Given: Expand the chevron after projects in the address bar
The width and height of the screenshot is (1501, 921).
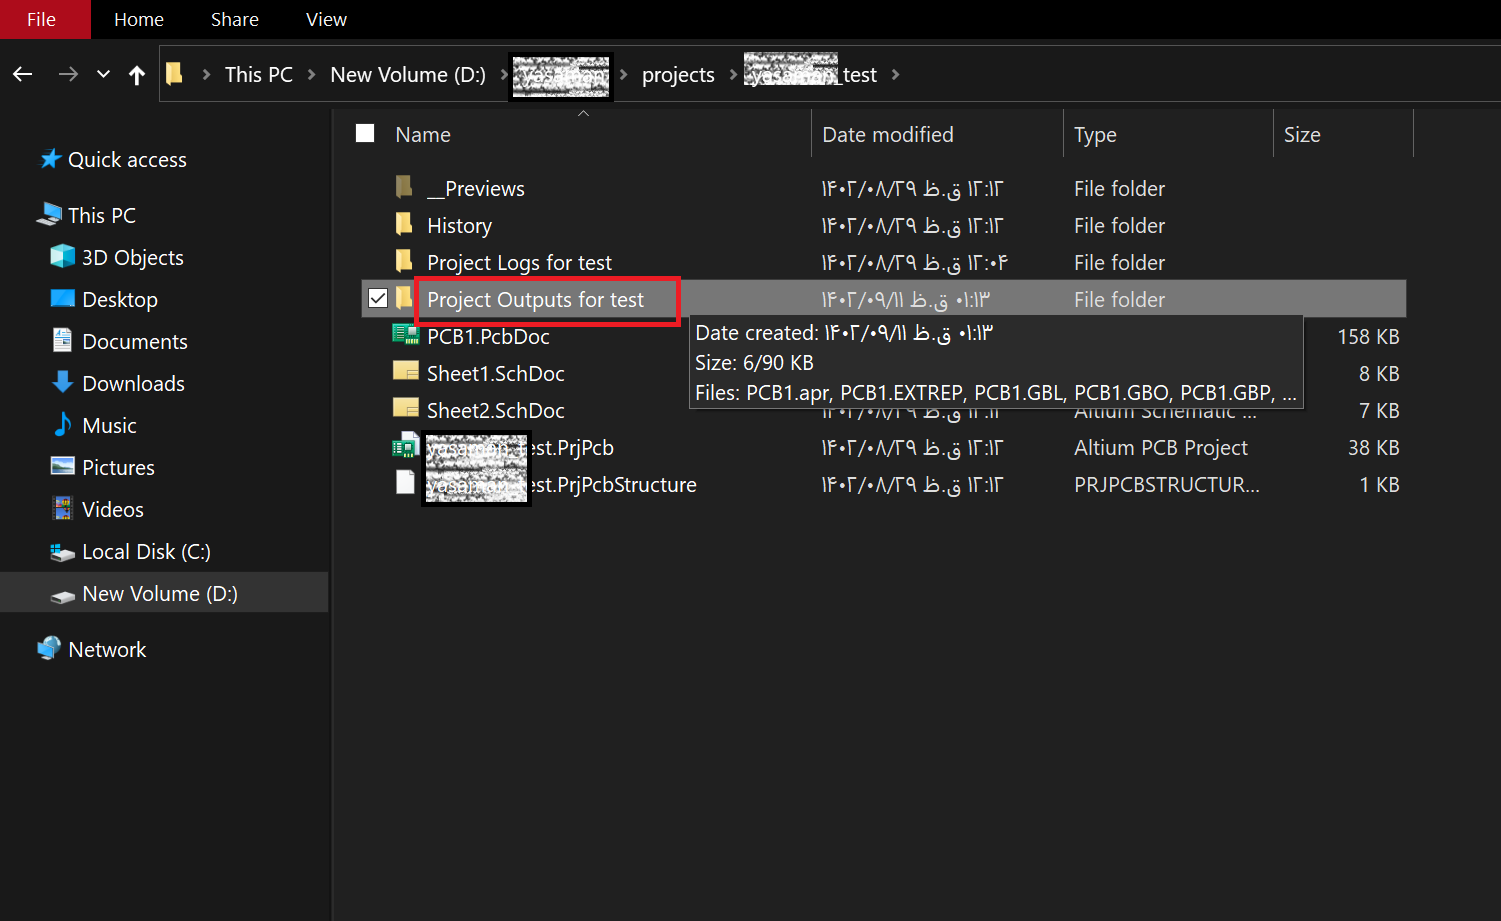Looking at the screenshot, I should point(733,75).
